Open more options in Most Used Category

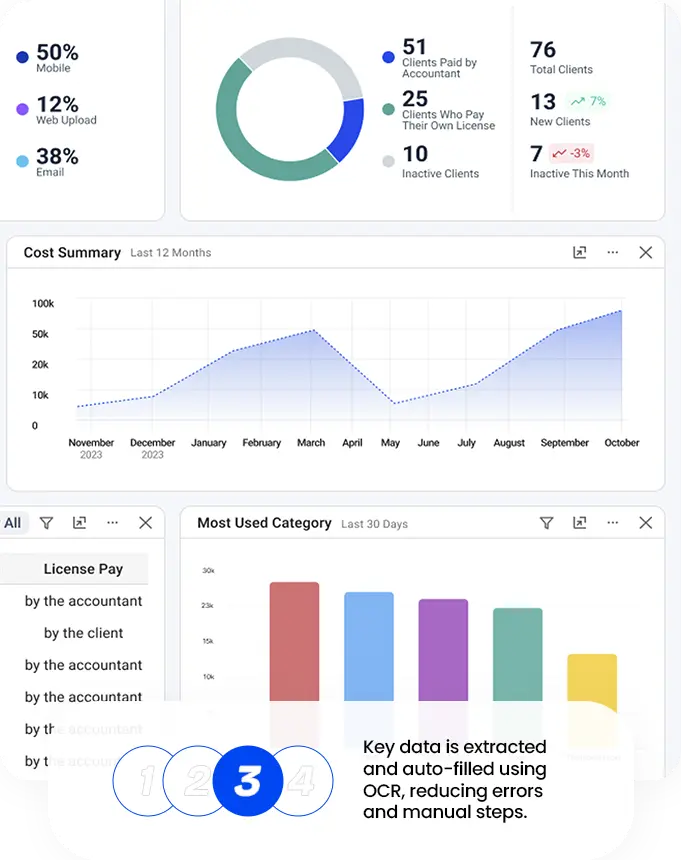tap(613, 523)
